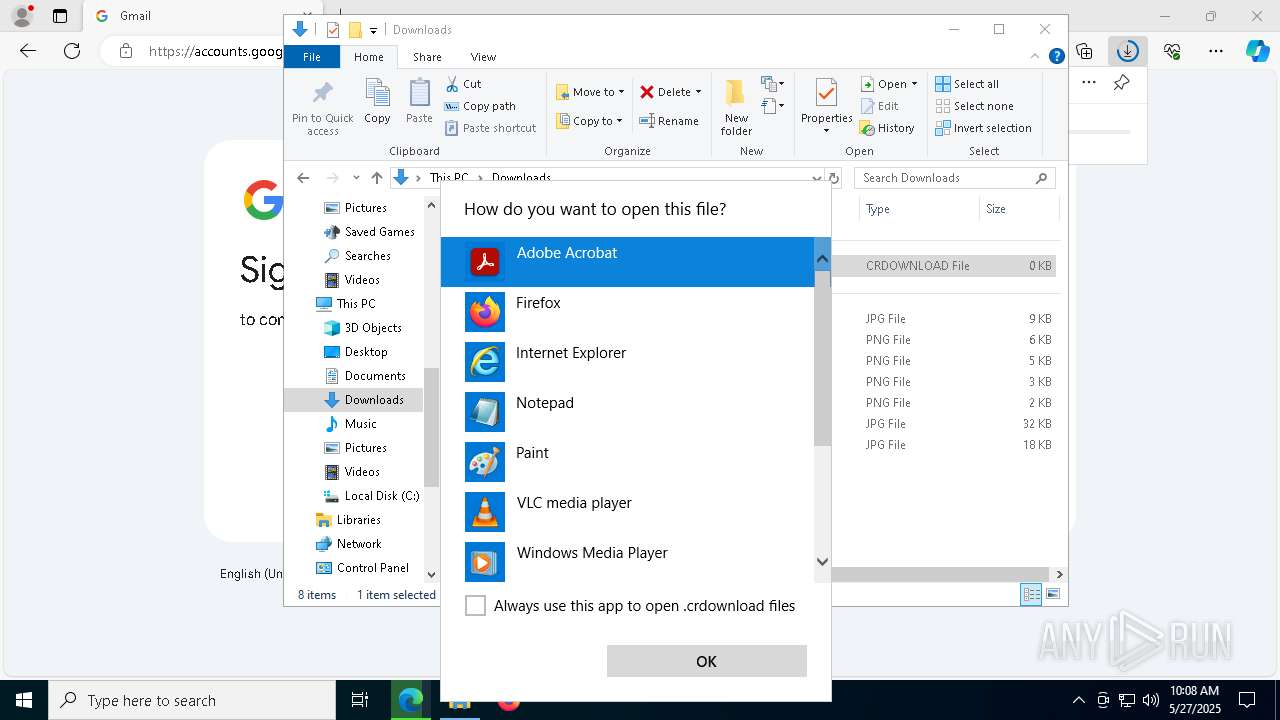Select Music in navigation pane
Screen dimensions: 1280x720
[x=351, y=424]
